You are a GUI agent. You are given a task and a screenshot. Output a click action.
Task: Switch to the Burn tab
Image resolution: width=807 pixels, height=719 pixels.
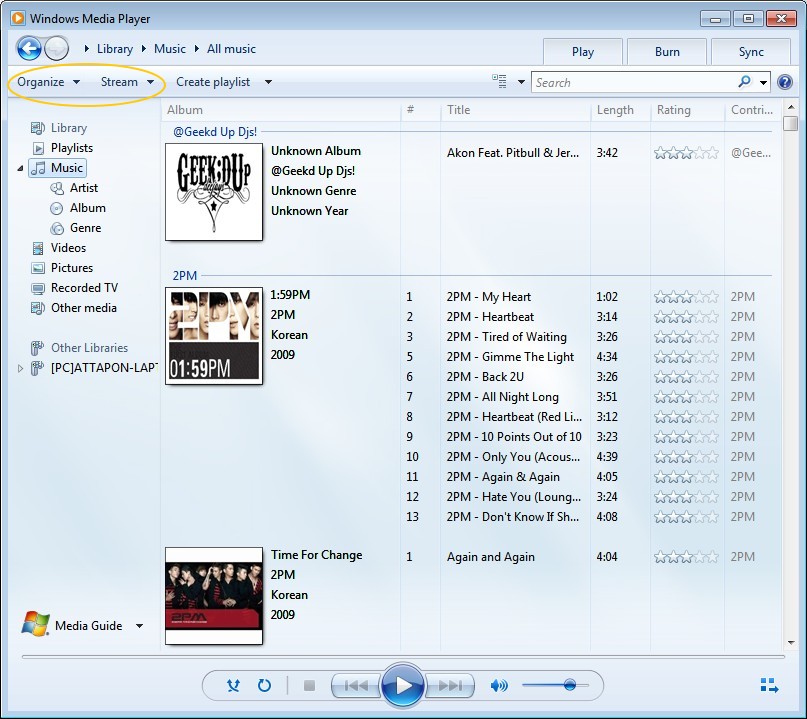(667, 51)
